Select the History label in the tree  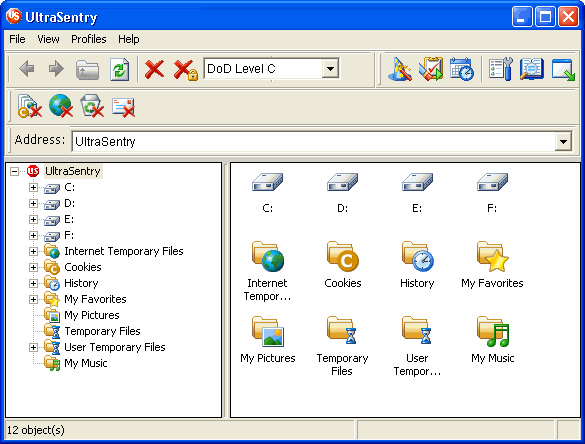click(x=81, y=284)
